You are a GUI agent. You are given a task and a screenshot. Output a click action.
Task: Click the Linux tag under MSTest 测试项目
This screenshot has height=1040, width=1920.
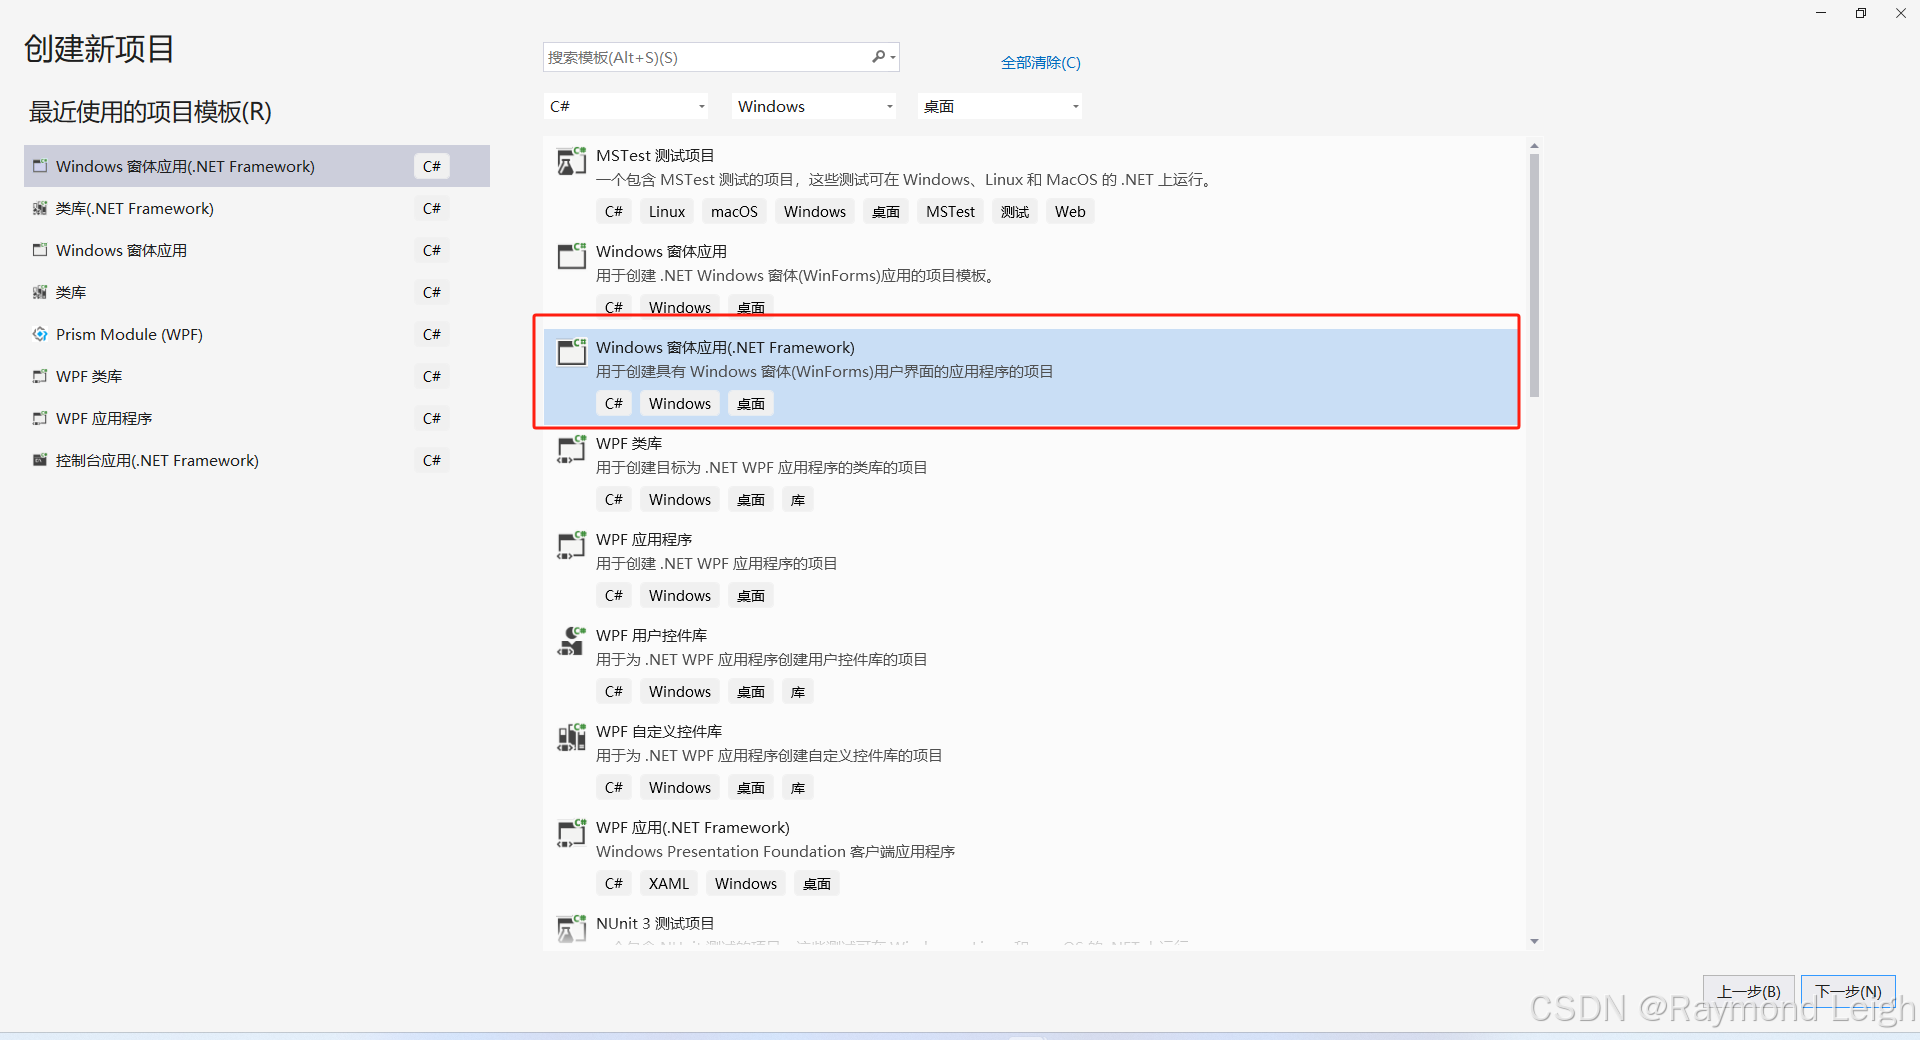pyautogui.click(x=667, y=211)
